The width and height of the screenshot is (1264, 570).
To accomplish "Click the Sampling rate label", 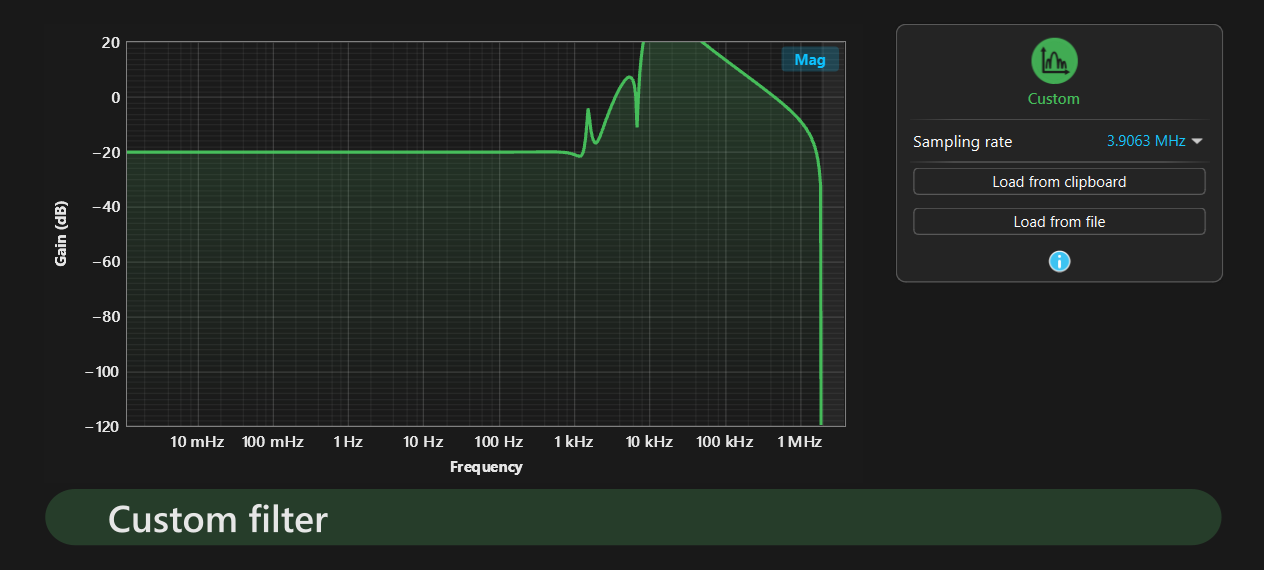I will [962, 142].
